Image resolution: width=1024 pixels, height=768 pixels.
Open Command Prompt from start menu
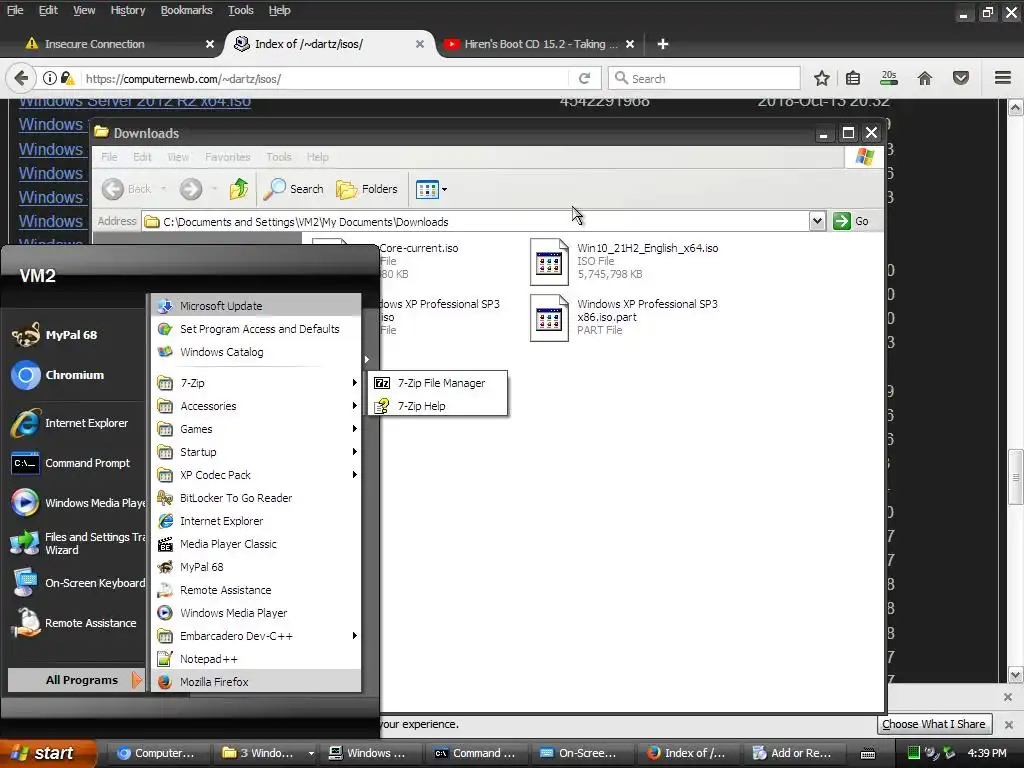[x=72, y=463]
